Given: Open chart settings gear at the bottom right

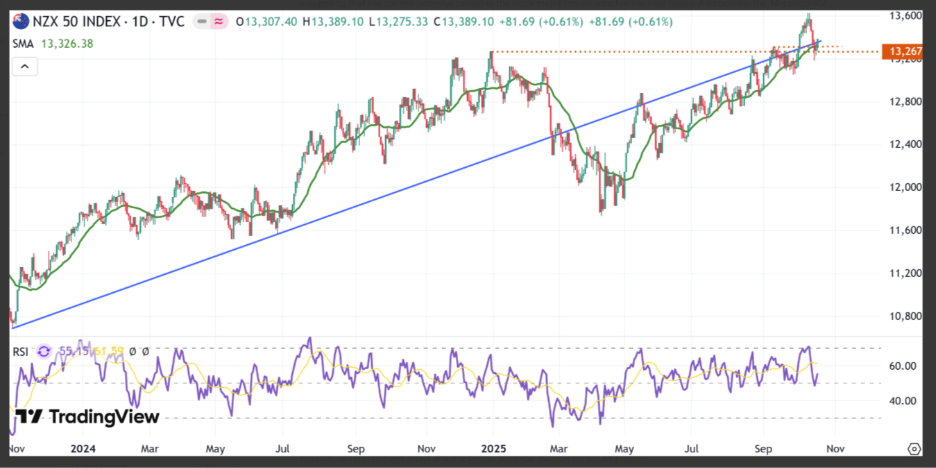Looking at the screenshot, I should coord(914,448).
